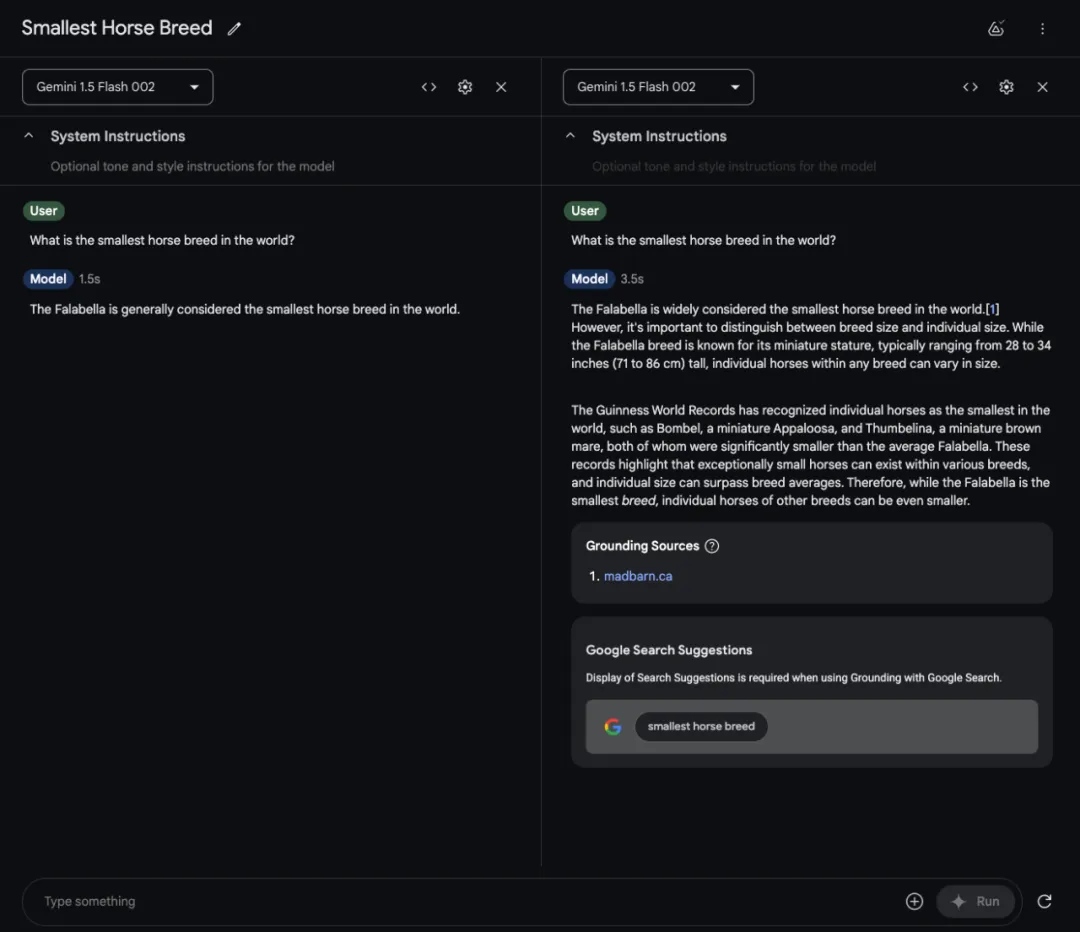Image resolution: width=1080 pixels, height=932 pixels.
Task: Open the save to Drive icon
Action: (996, 28)
